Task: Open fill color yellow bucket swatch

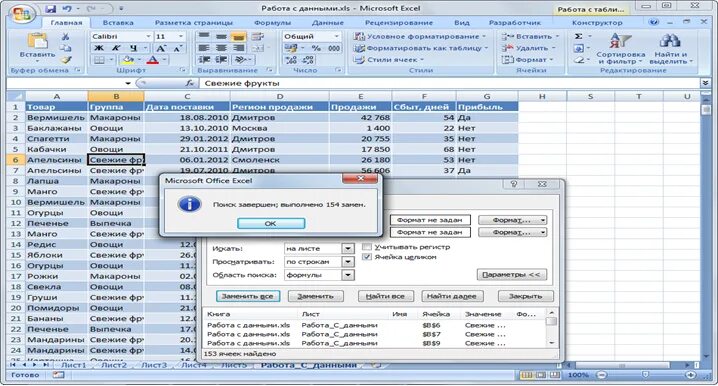Action: [x=127, y=60]
